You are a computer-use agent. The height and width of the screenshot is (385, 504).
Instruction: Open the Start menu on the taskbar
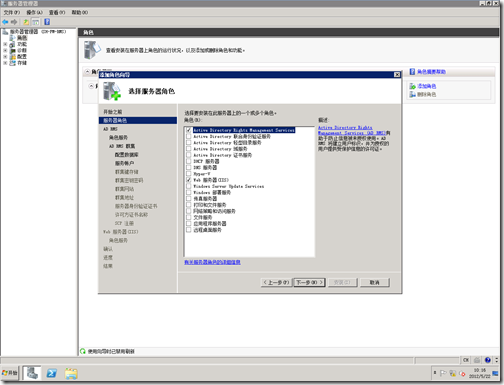[x=10, y=373]
